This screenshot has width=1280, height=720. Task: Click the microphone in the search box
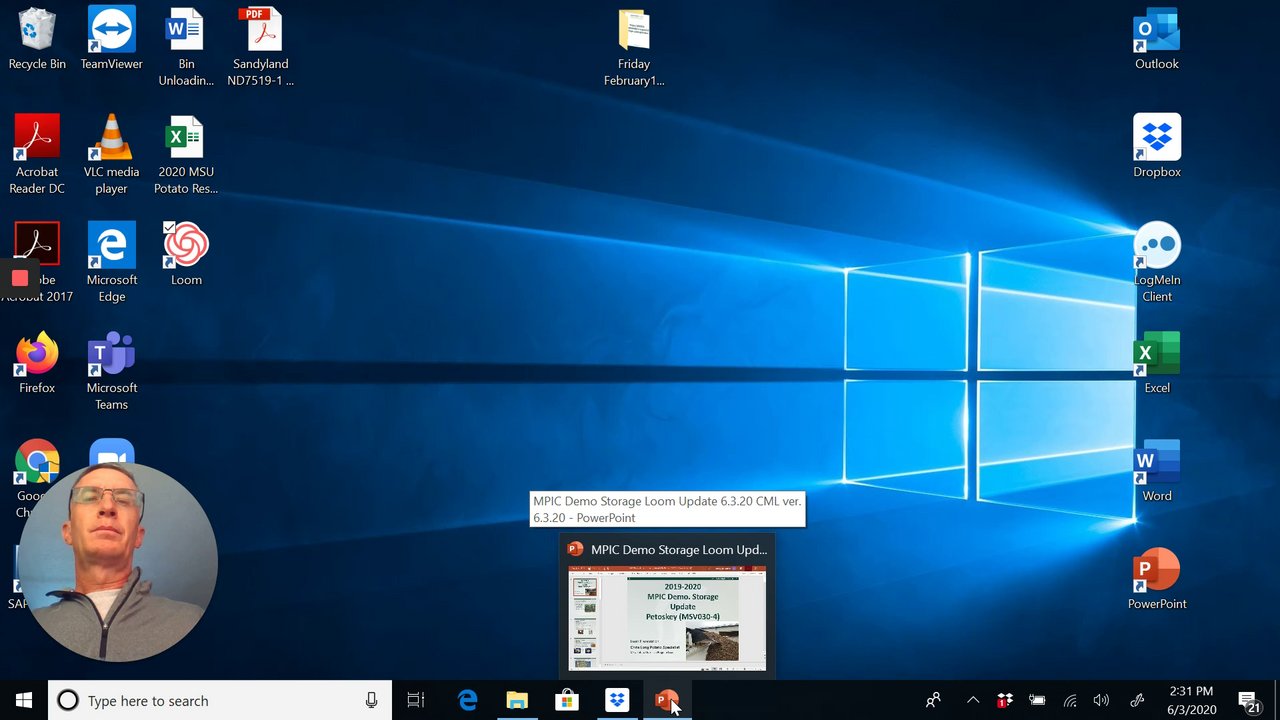371,701
